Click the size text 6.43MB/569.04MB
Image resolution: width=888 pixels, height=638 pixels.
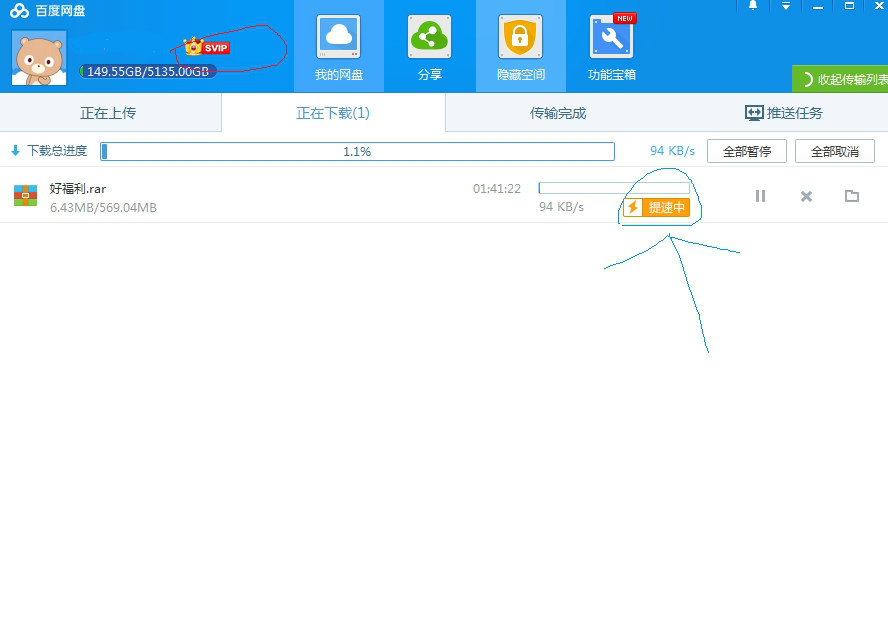pos(103,208)
